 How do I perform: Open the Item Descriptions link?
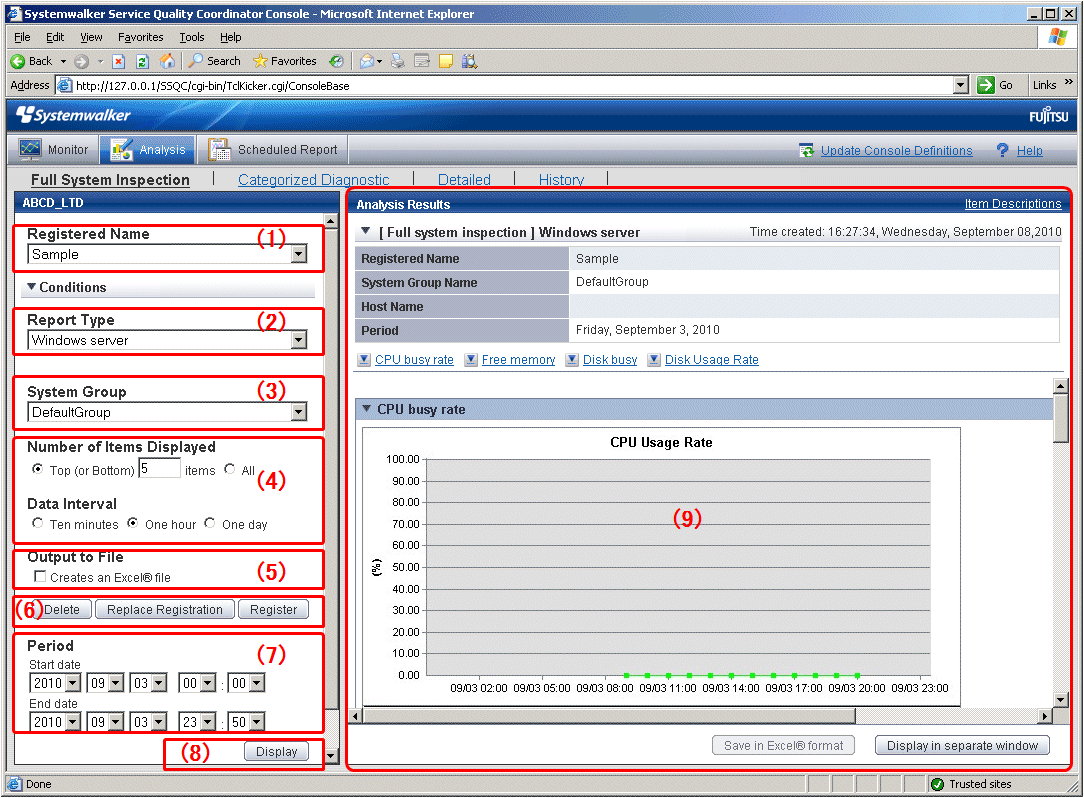(x=1013, y=203)
